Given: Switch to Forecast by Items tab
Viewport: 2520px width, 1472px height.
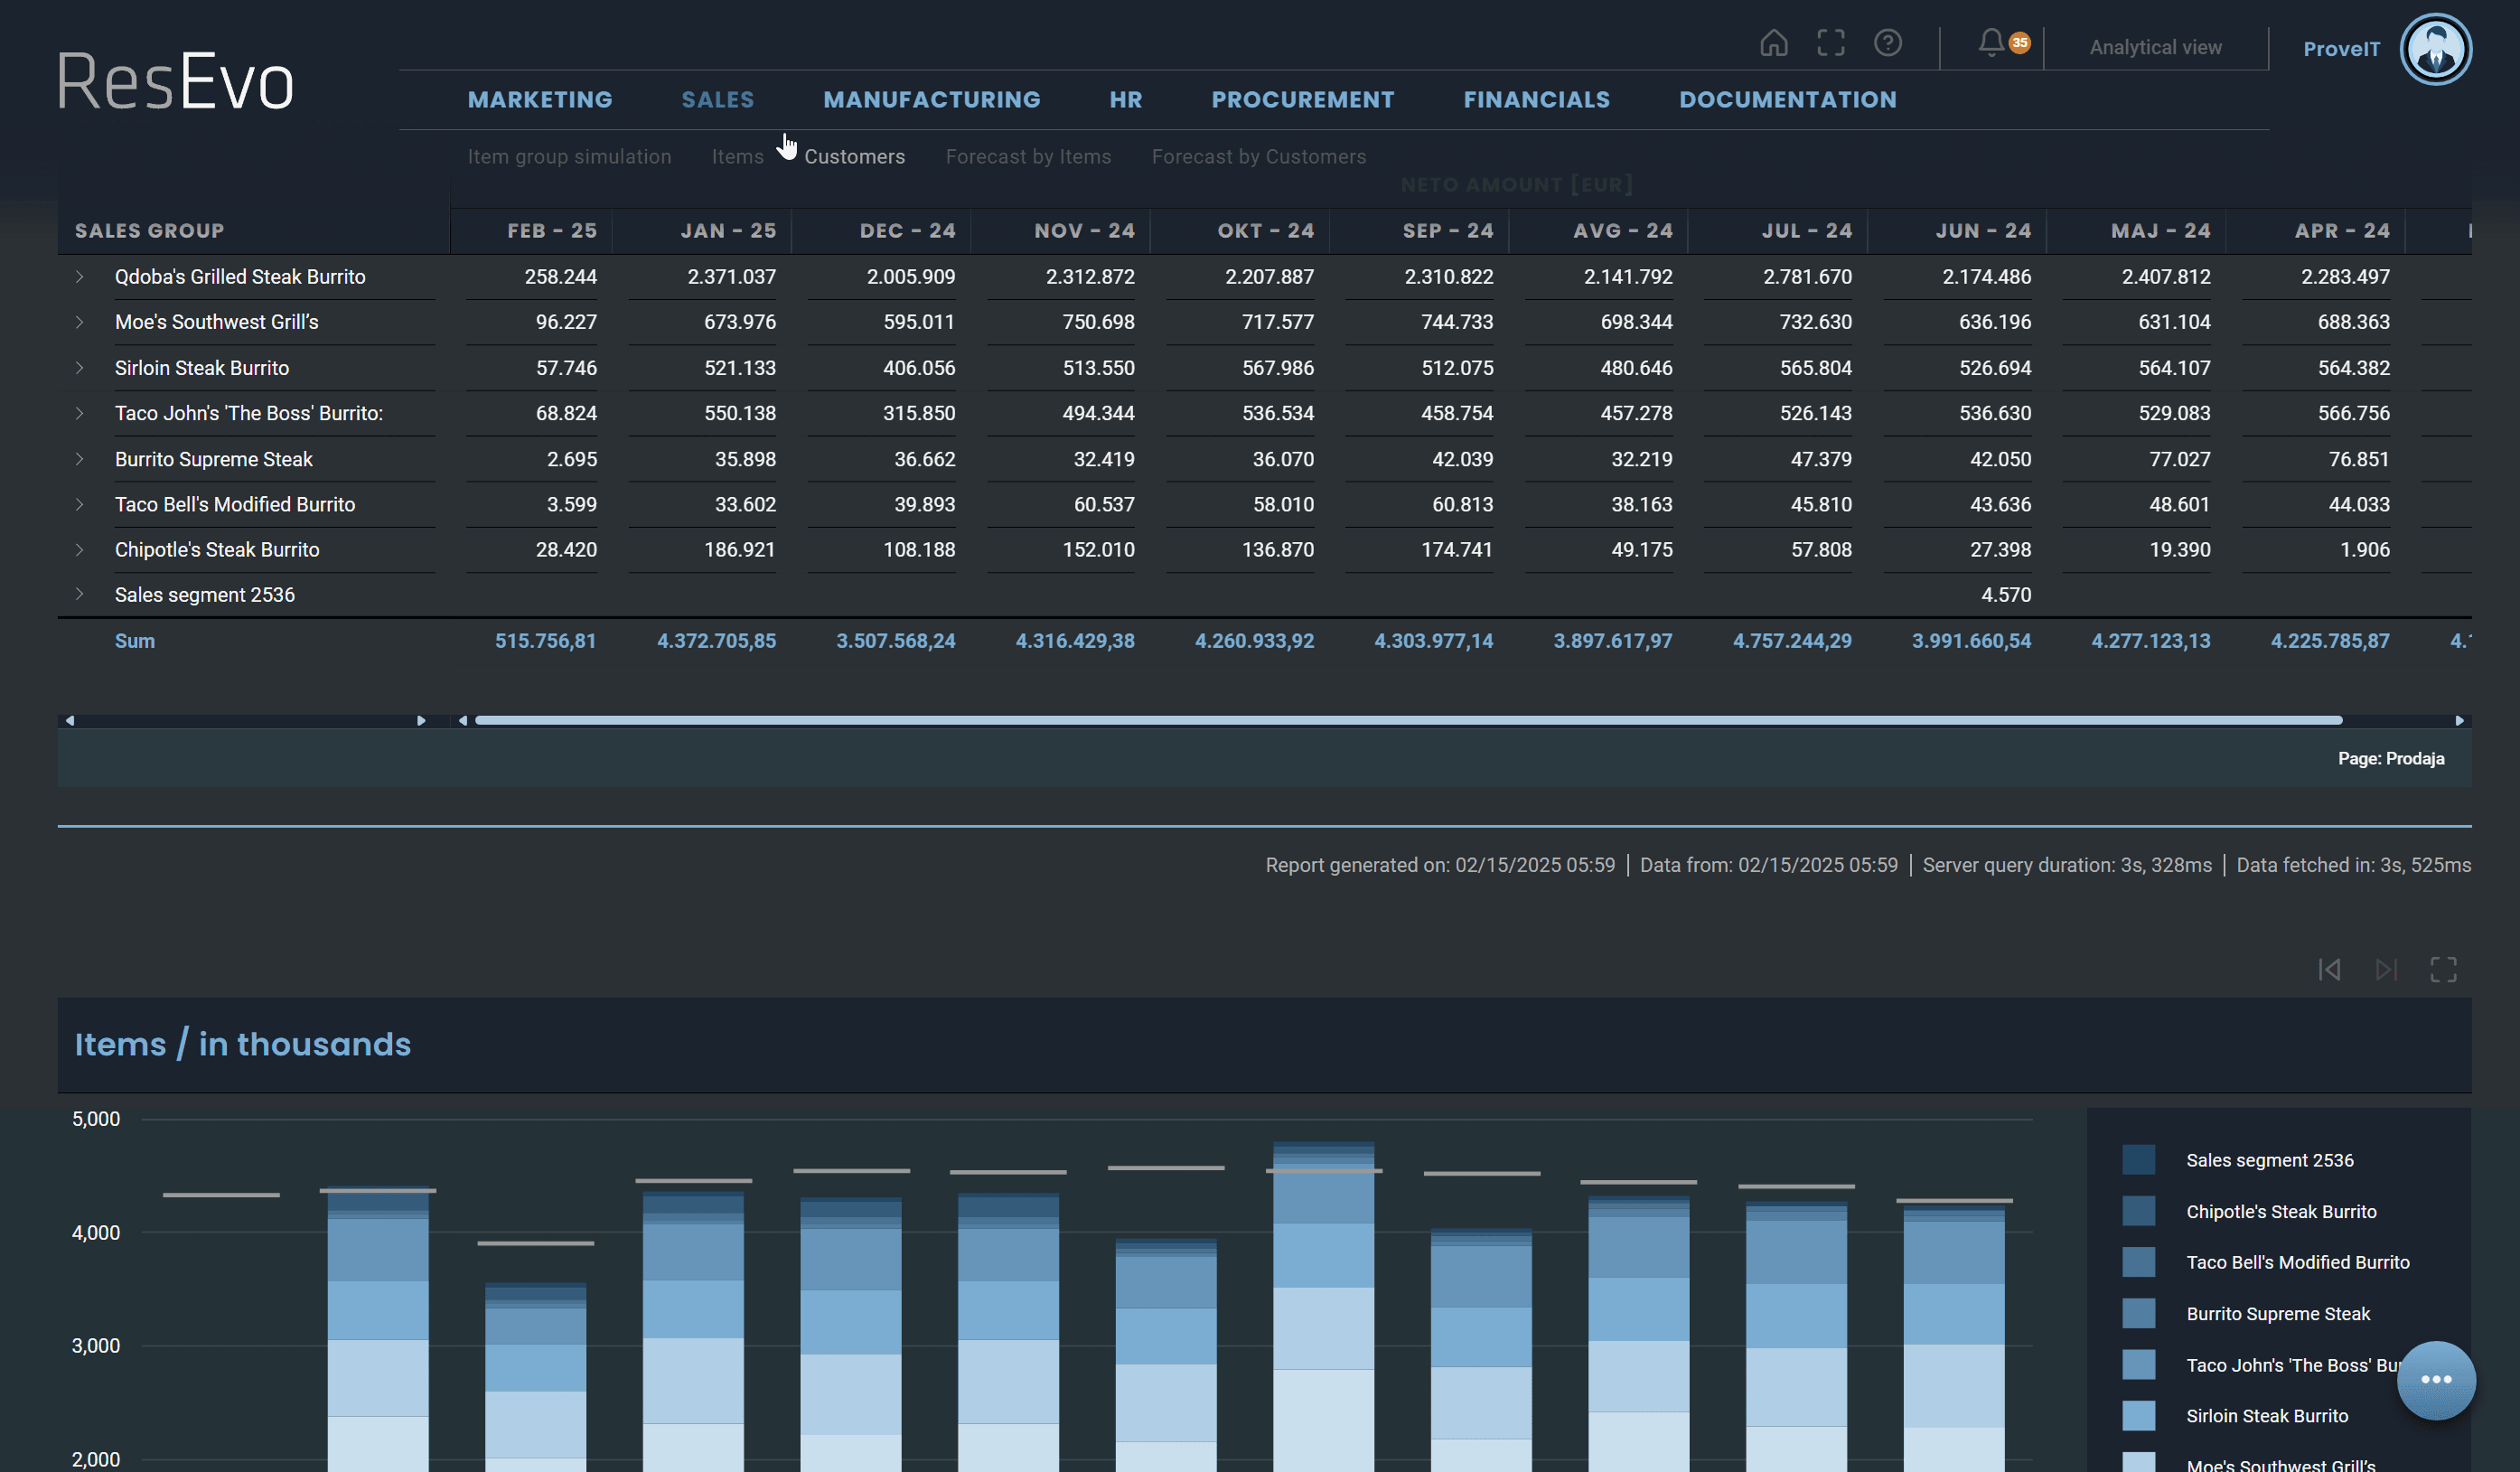Looking at the screenshot, I should [1028, 157].
